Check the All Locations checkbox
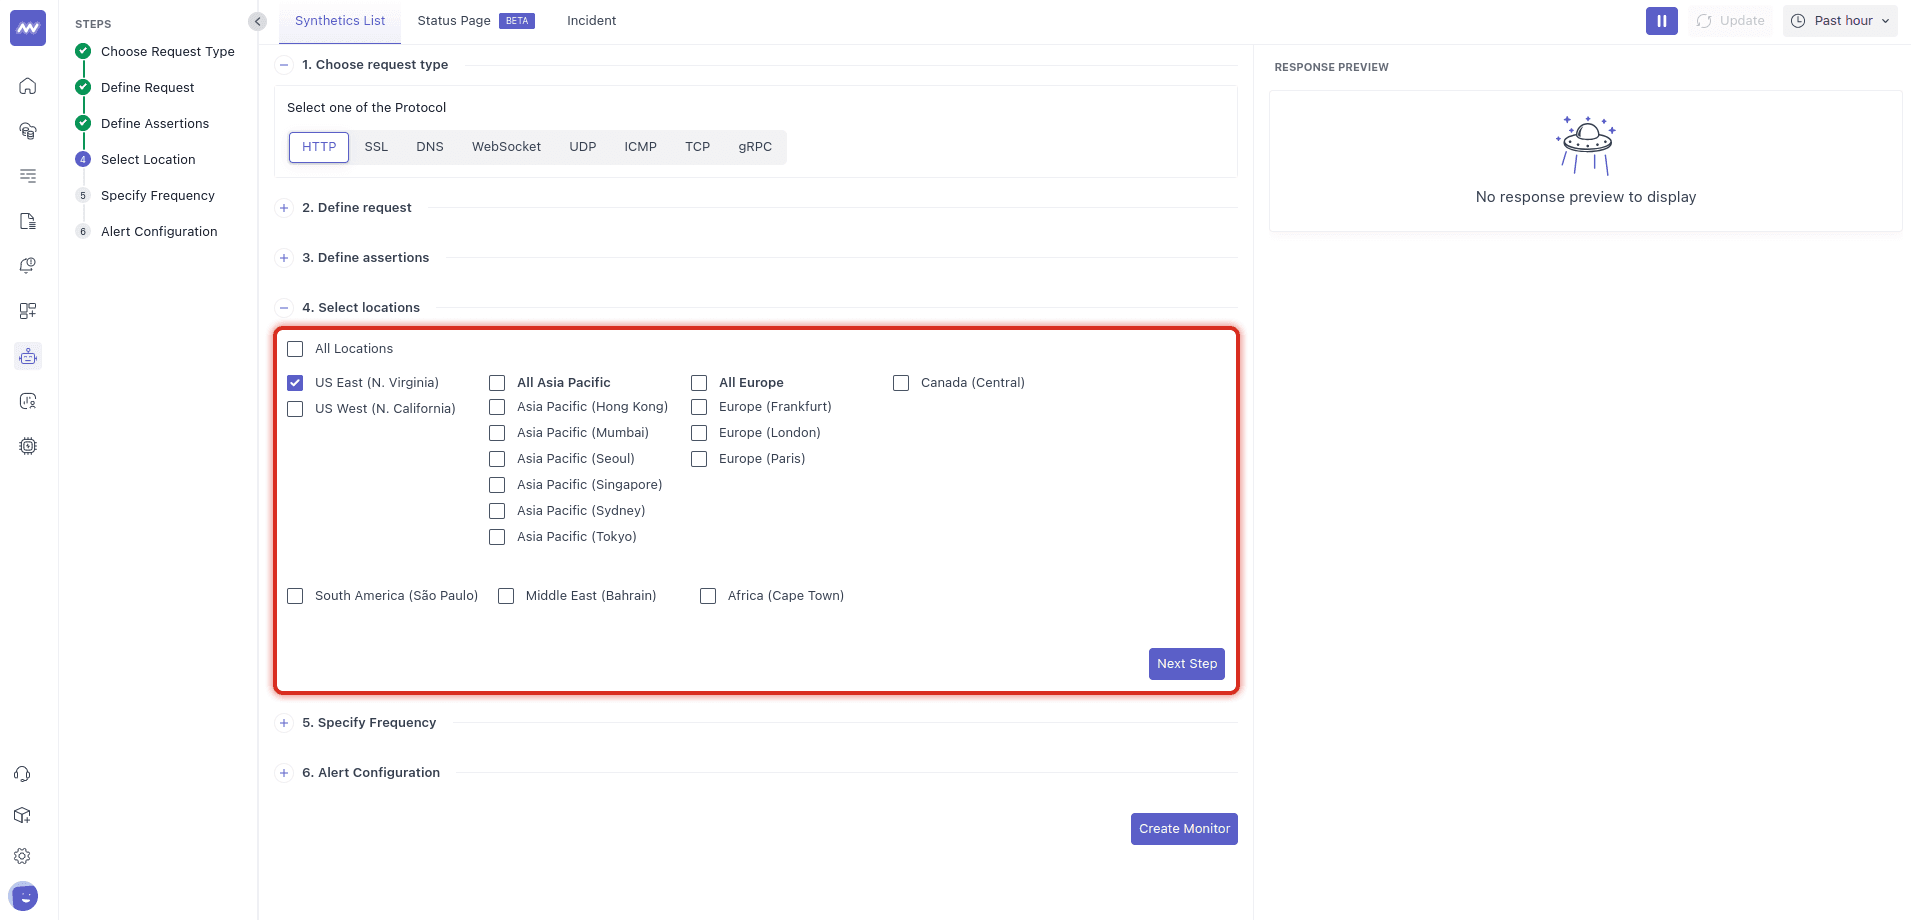 pyautogui.click(x=295, y=349)
